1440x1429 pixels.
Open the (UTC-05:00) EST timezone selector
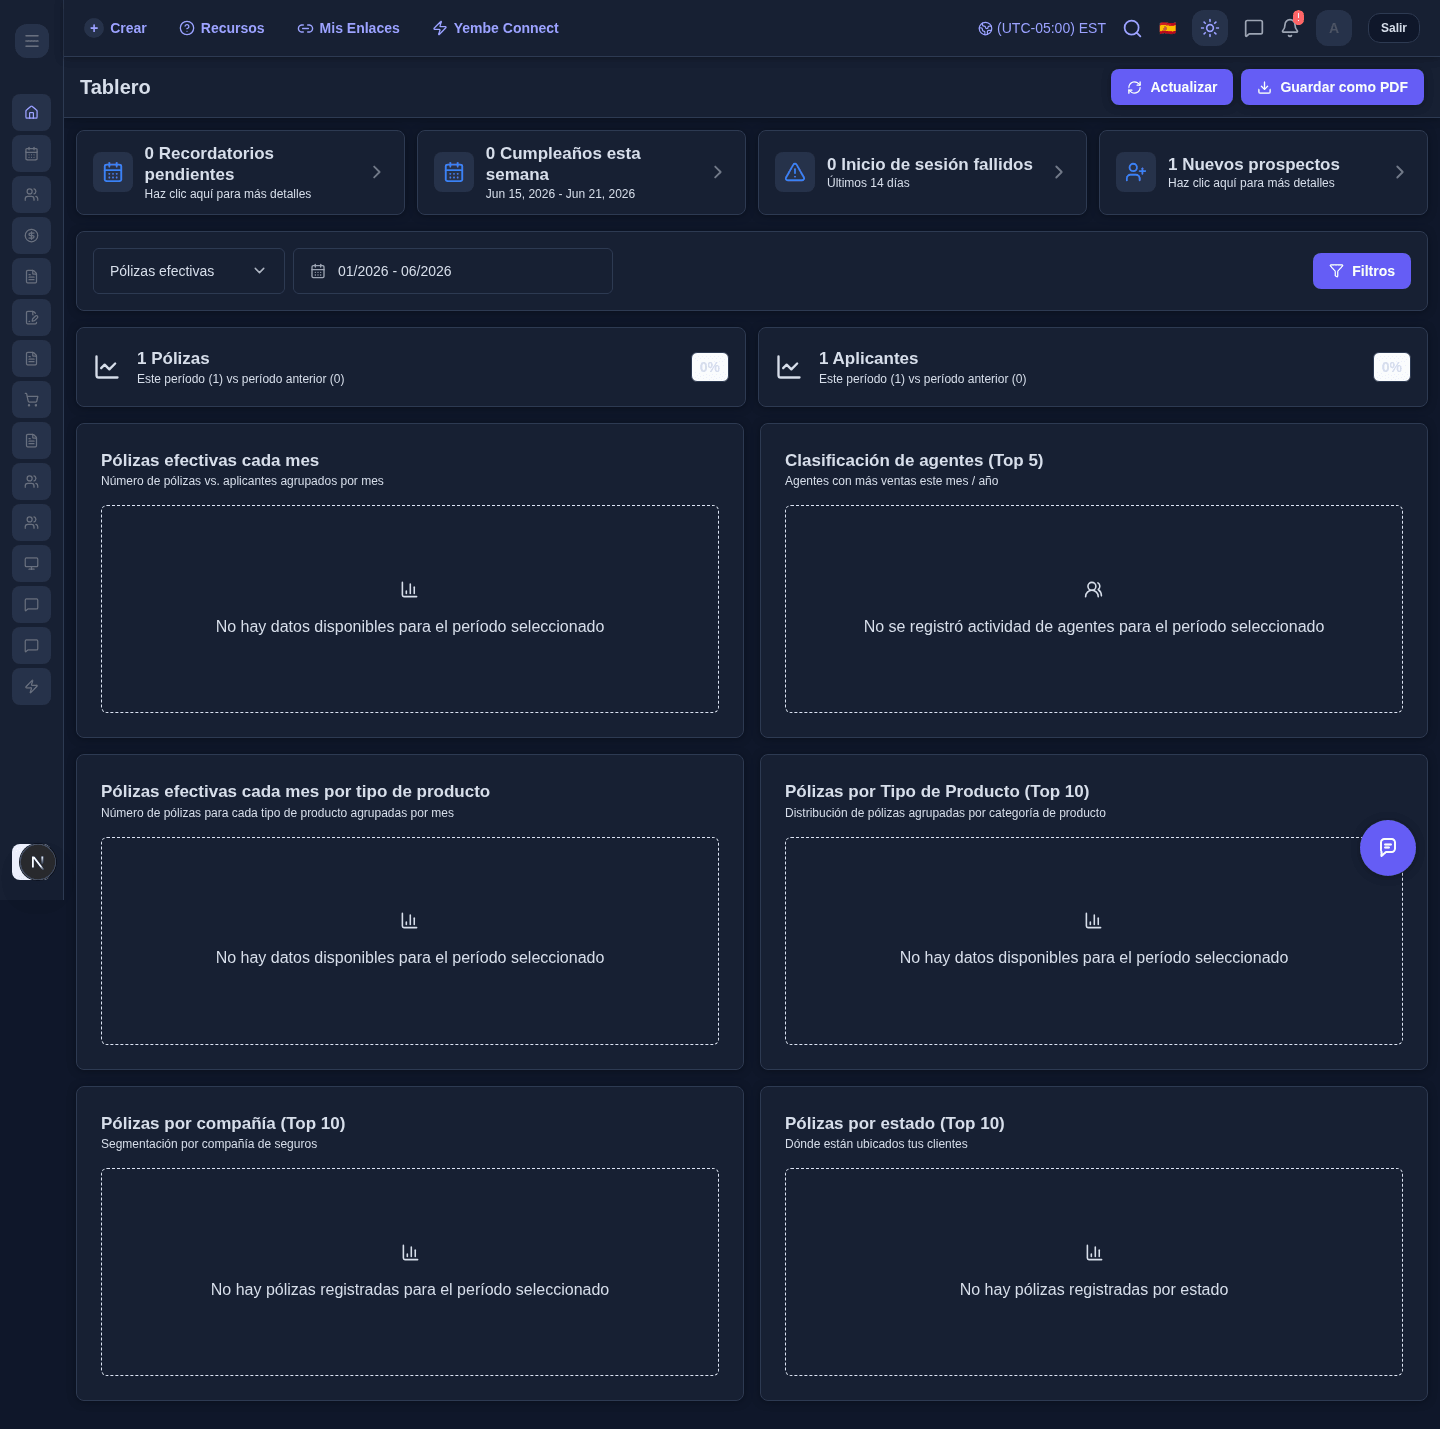click(x=1042, y=28)
